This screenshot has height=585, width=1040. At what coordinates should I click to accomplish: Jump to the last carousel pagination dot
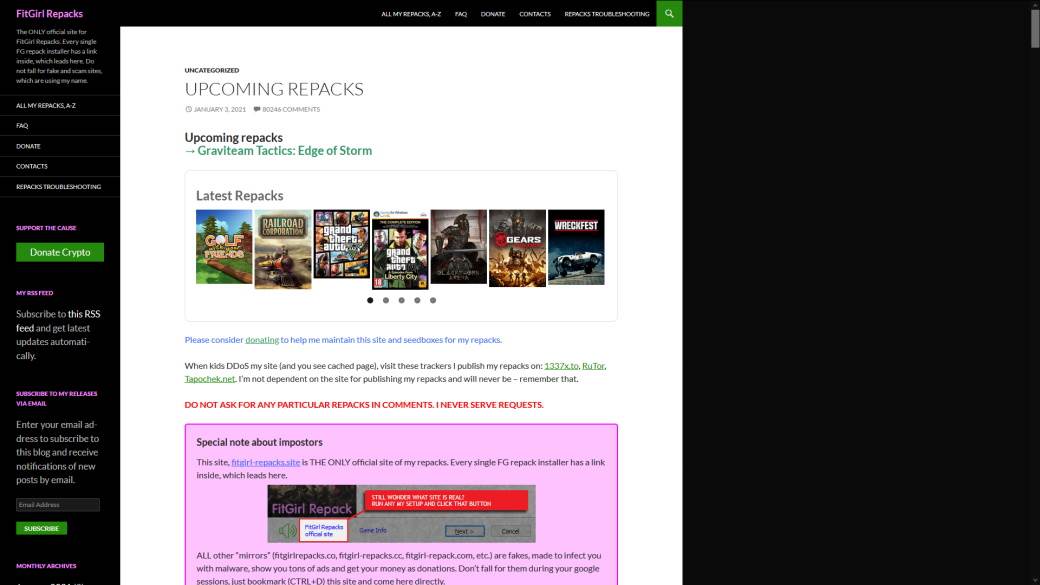coord(433,300)
